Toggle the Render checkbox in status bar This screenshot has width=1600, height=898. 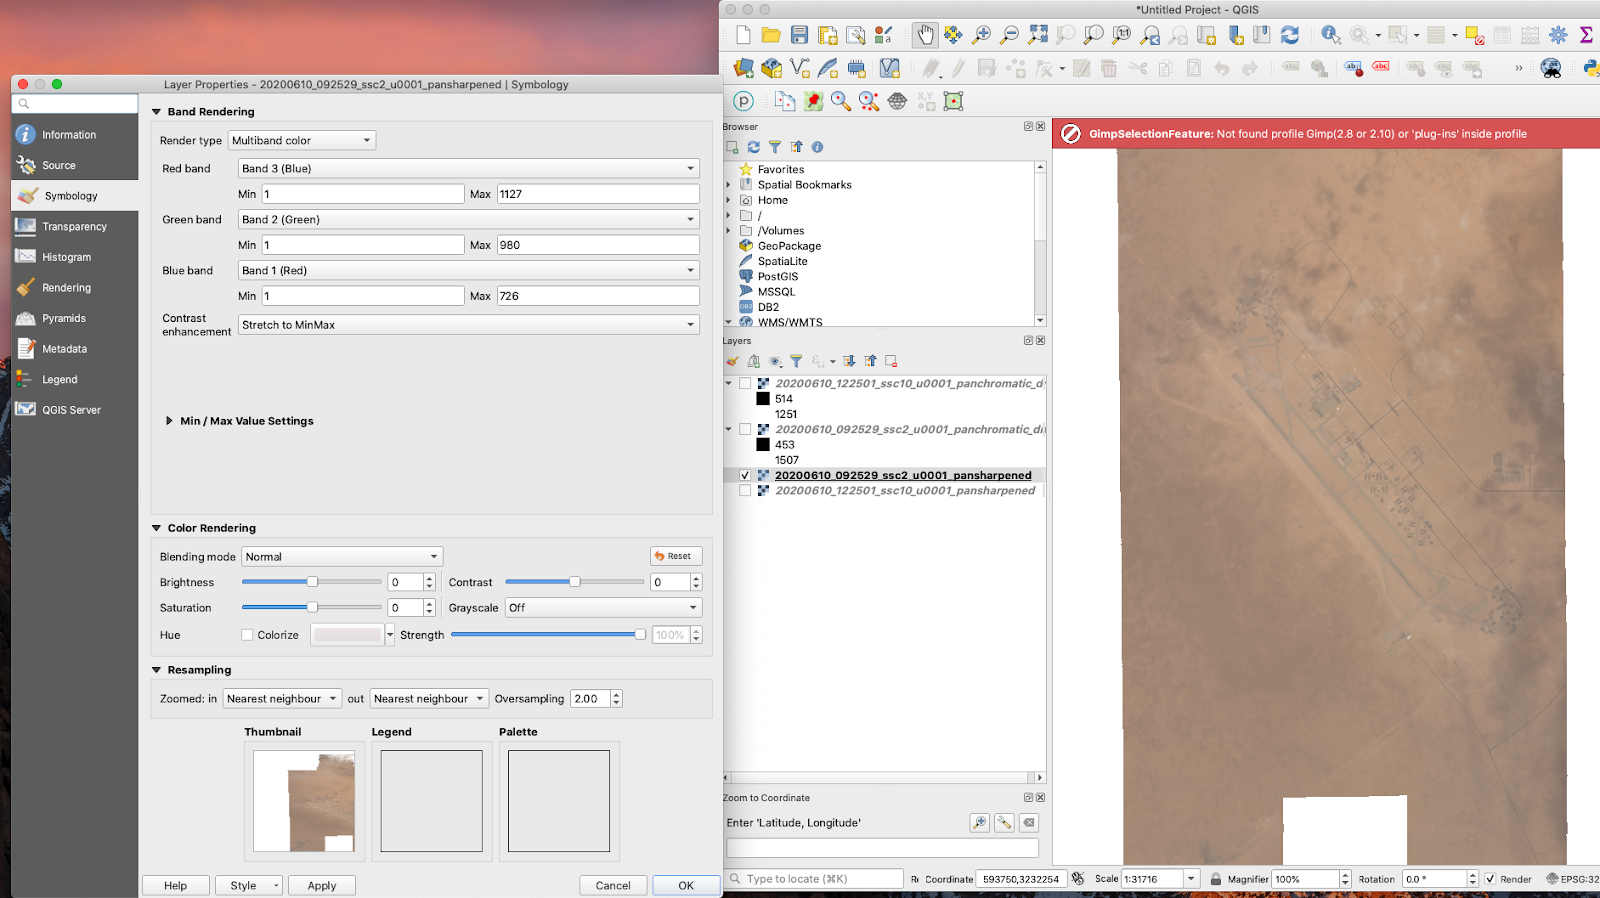[1490, 879]
